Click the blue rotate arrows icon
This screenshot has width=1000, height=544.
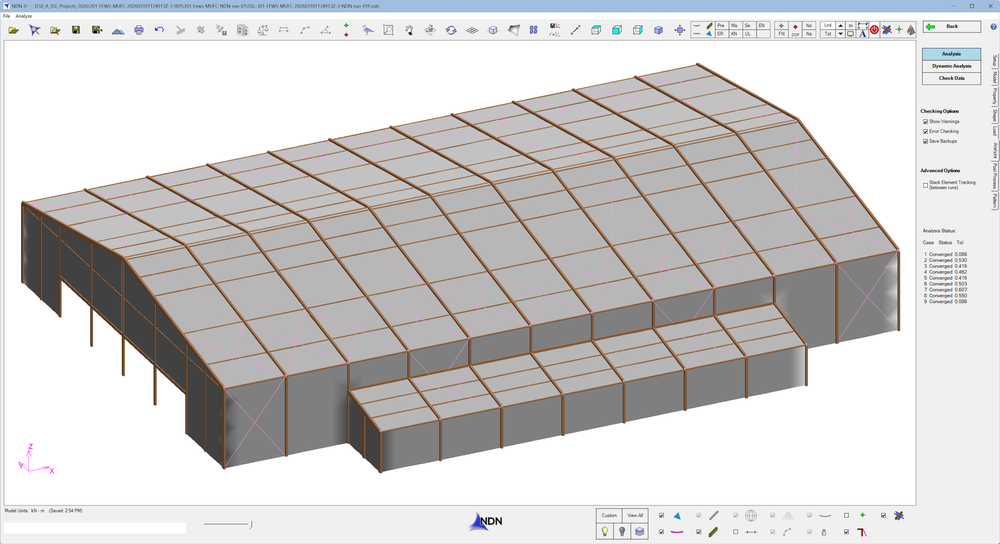point(451,30)
